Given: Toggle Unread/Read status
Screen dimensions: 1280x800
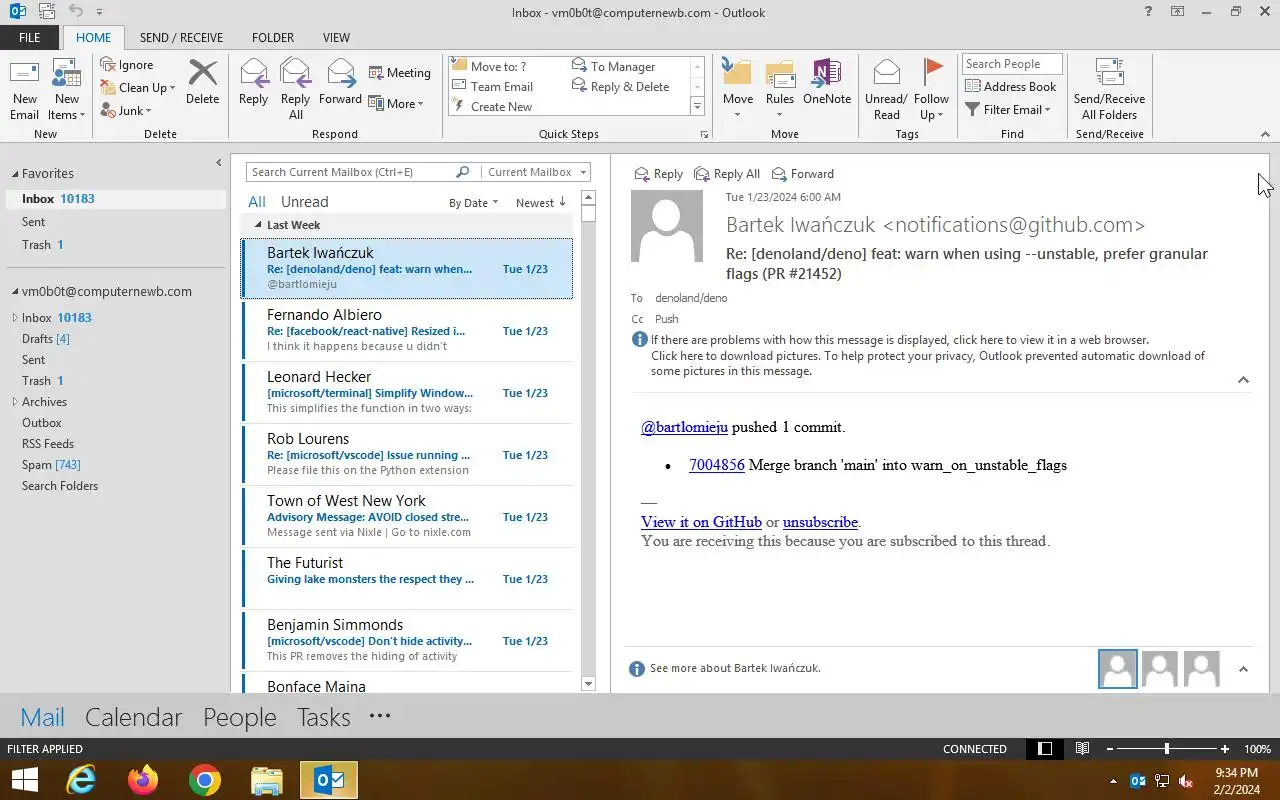Looking at the screenshot, I should tap(886, 90).
